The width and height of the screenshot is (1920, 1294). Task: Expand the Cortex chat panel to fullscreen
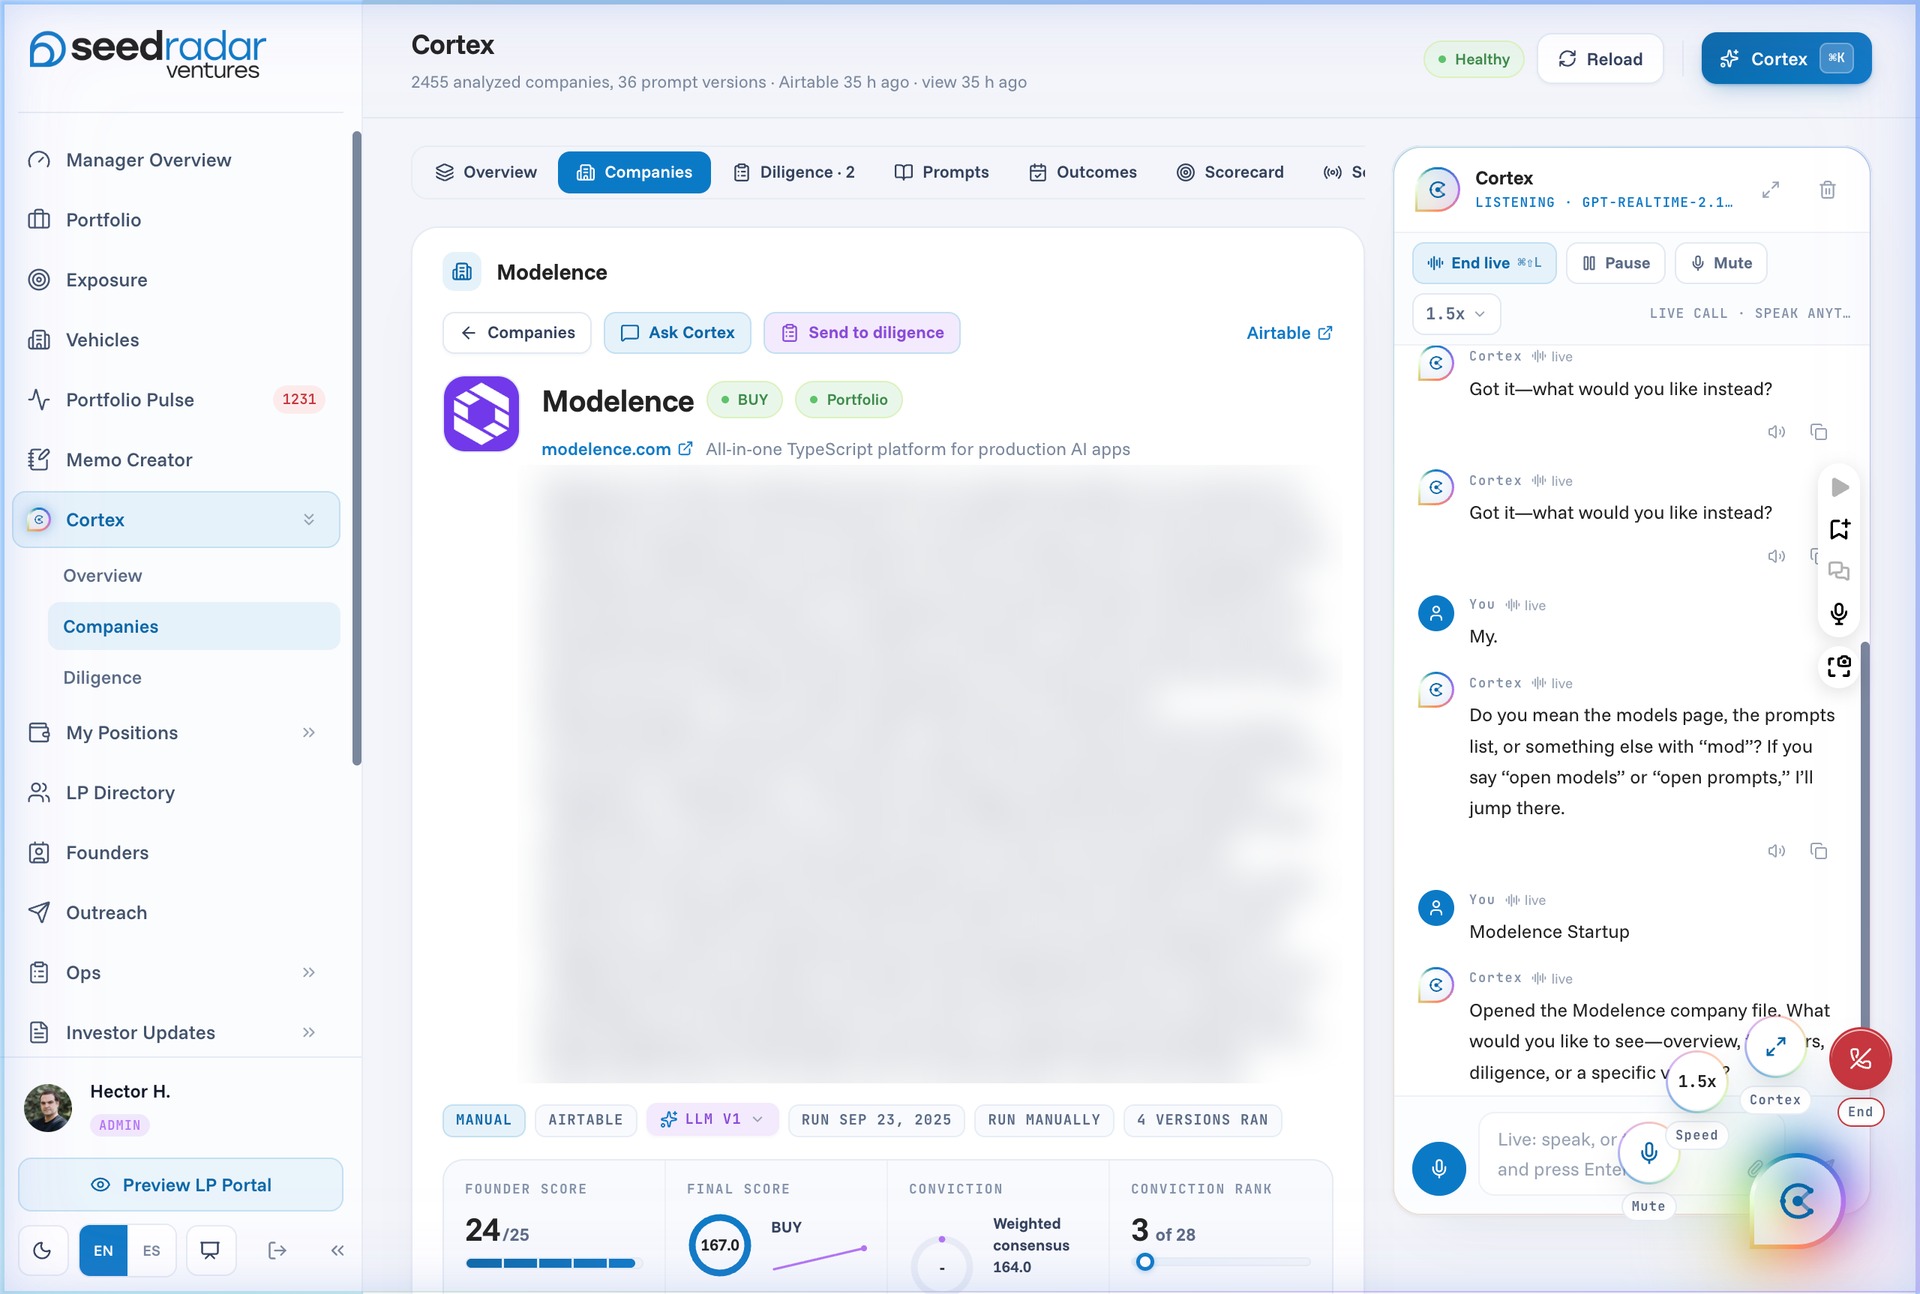tap(1770, 190)
